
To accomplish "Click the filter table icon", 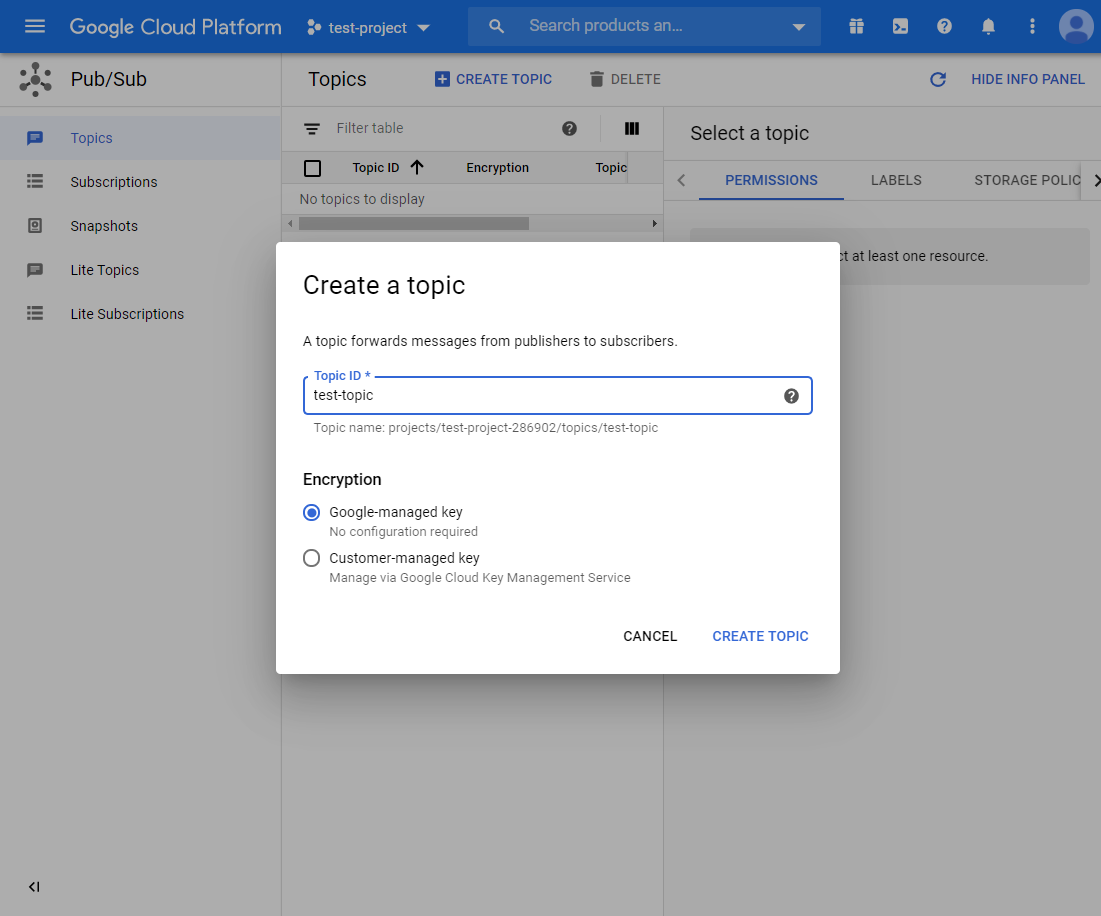I will pyautogui.click(x=312, y=129).
